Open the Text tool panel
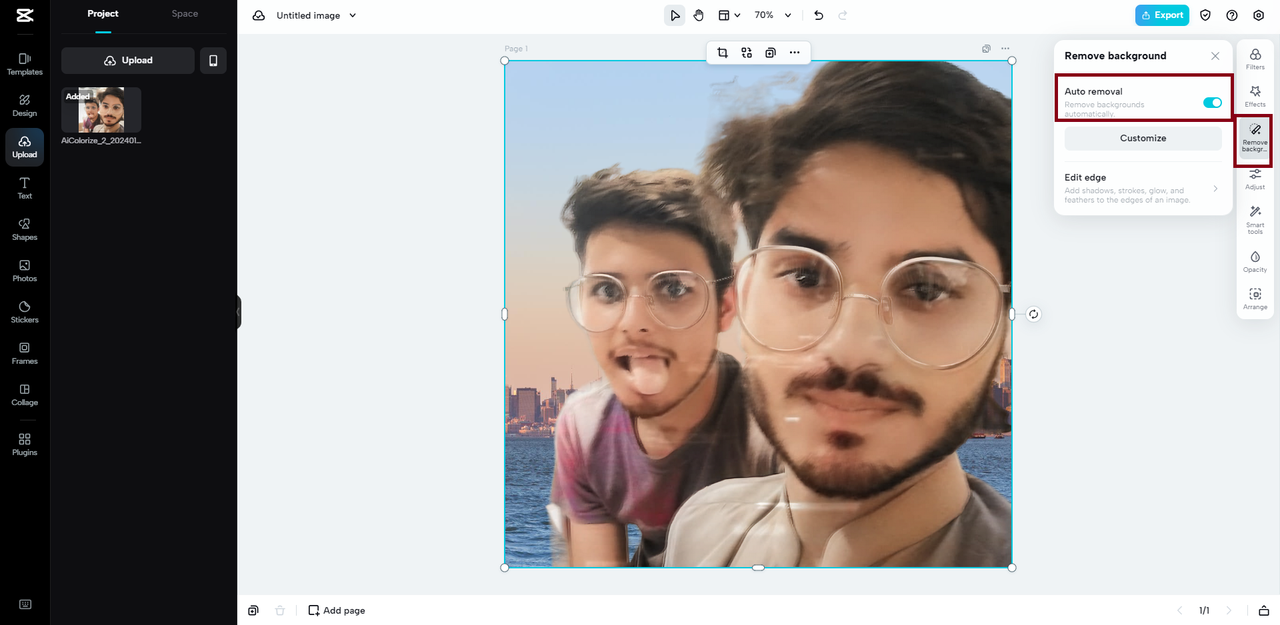 click(x=25, y=188)
